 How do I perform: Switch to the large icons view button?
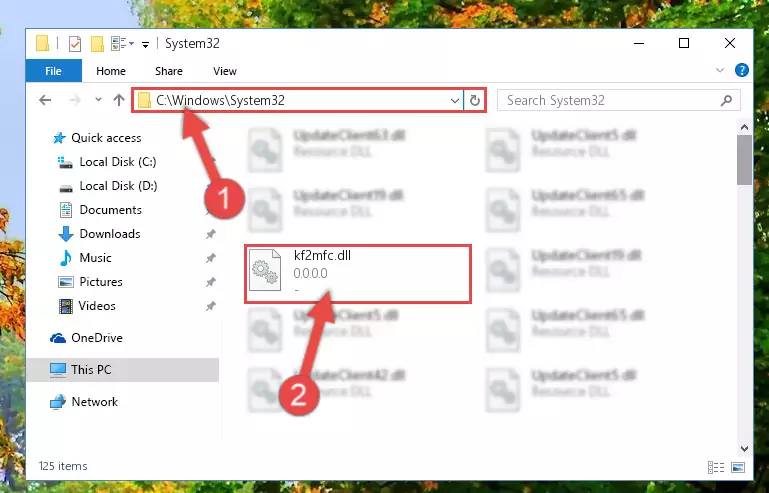click(738, 467)
